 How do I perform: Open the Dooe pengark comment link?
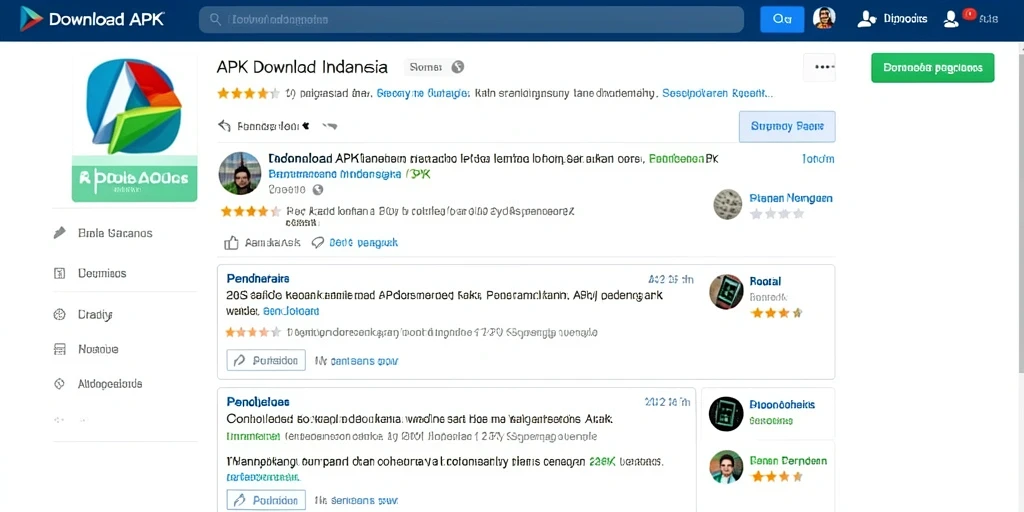[x=363, y=243]
